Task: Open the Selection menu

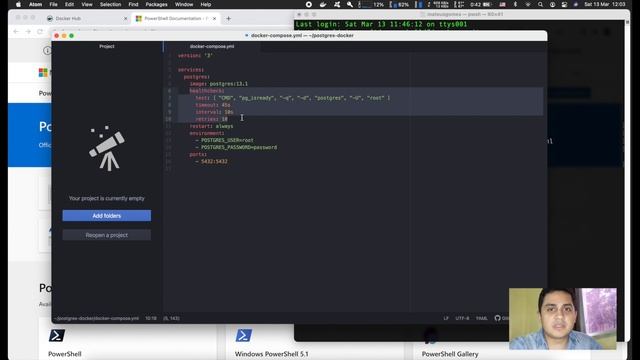Action: pyautogui.click(x=110, y=4)
